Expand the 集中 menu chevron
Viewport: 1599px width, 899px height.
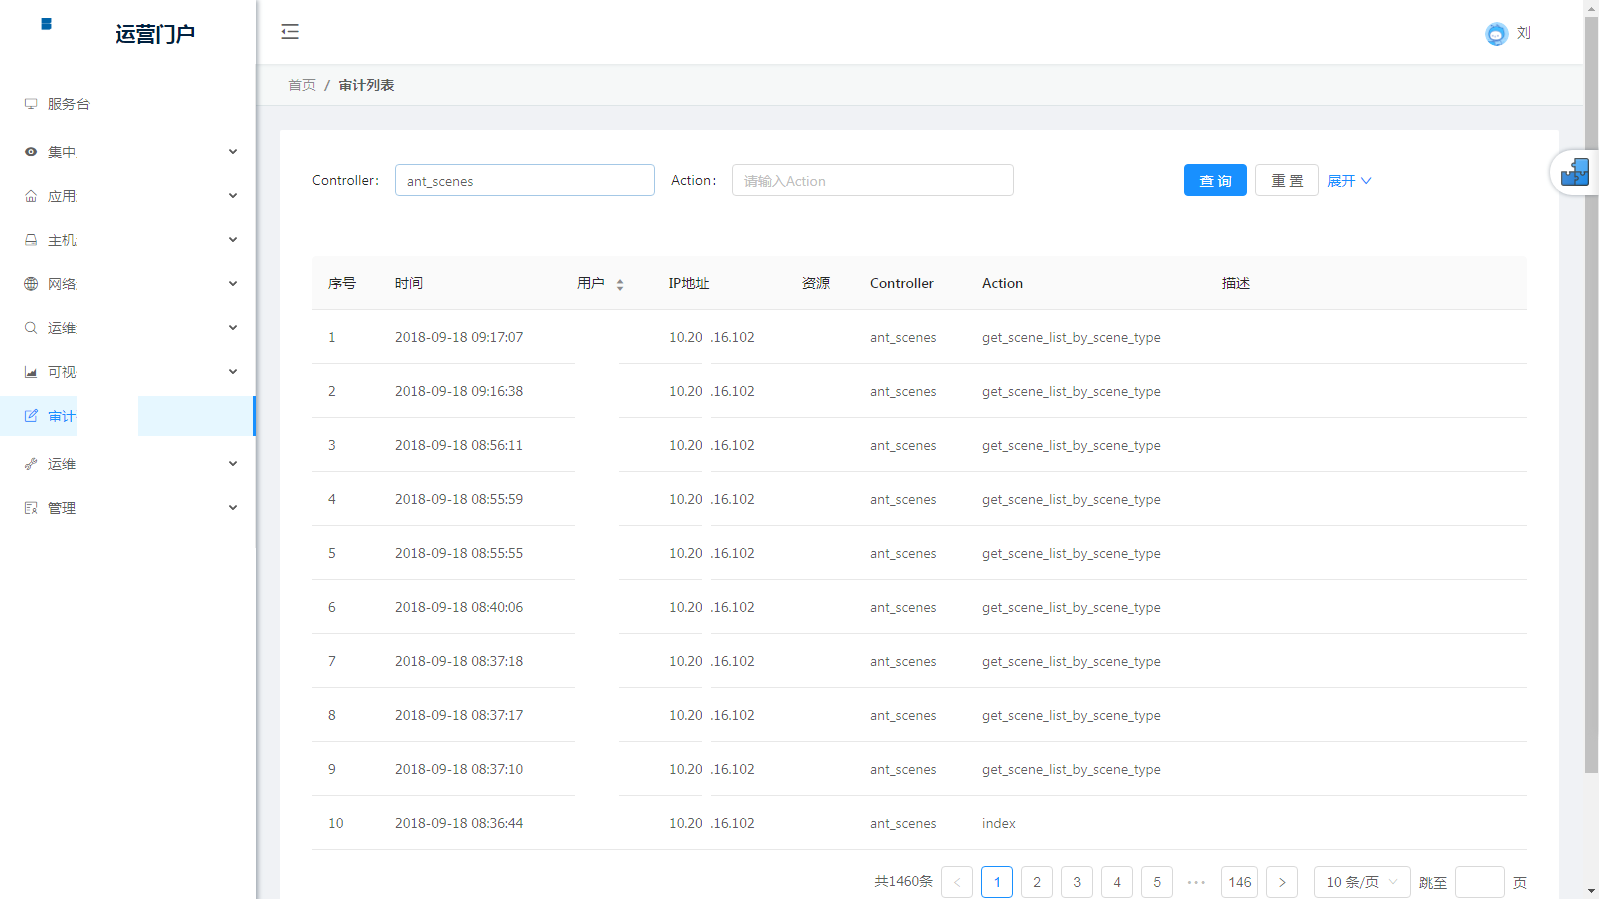point(233,152)
